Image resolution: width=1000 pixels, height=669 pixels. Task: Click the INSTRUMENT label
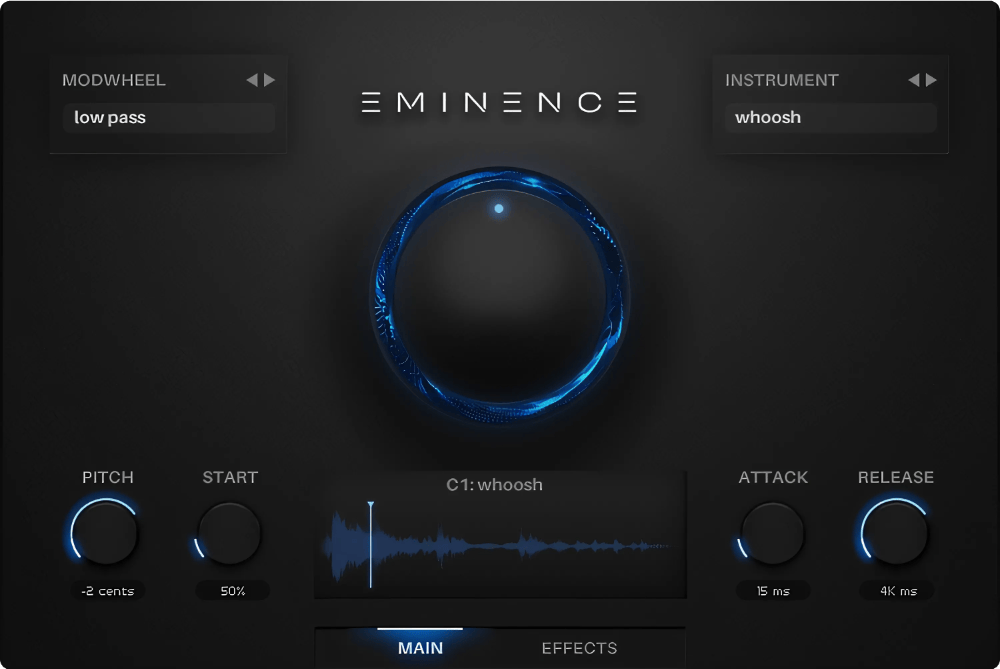coord(781,80)
